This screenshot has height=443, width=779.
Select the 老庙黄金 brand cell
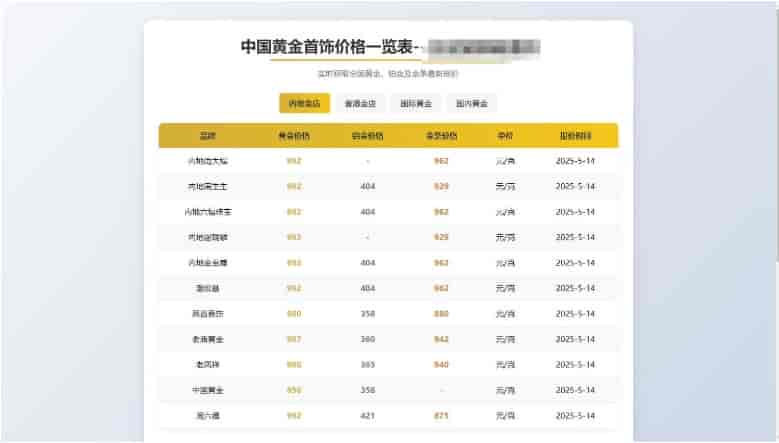click(x=208, y=339)
